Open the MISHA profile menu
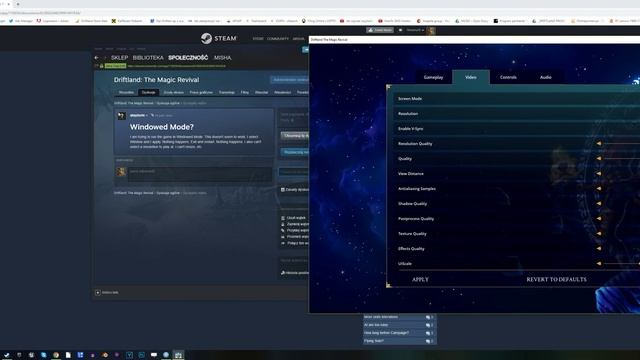Viewport: 640px width, 360px height. click(x=222, y=58)
